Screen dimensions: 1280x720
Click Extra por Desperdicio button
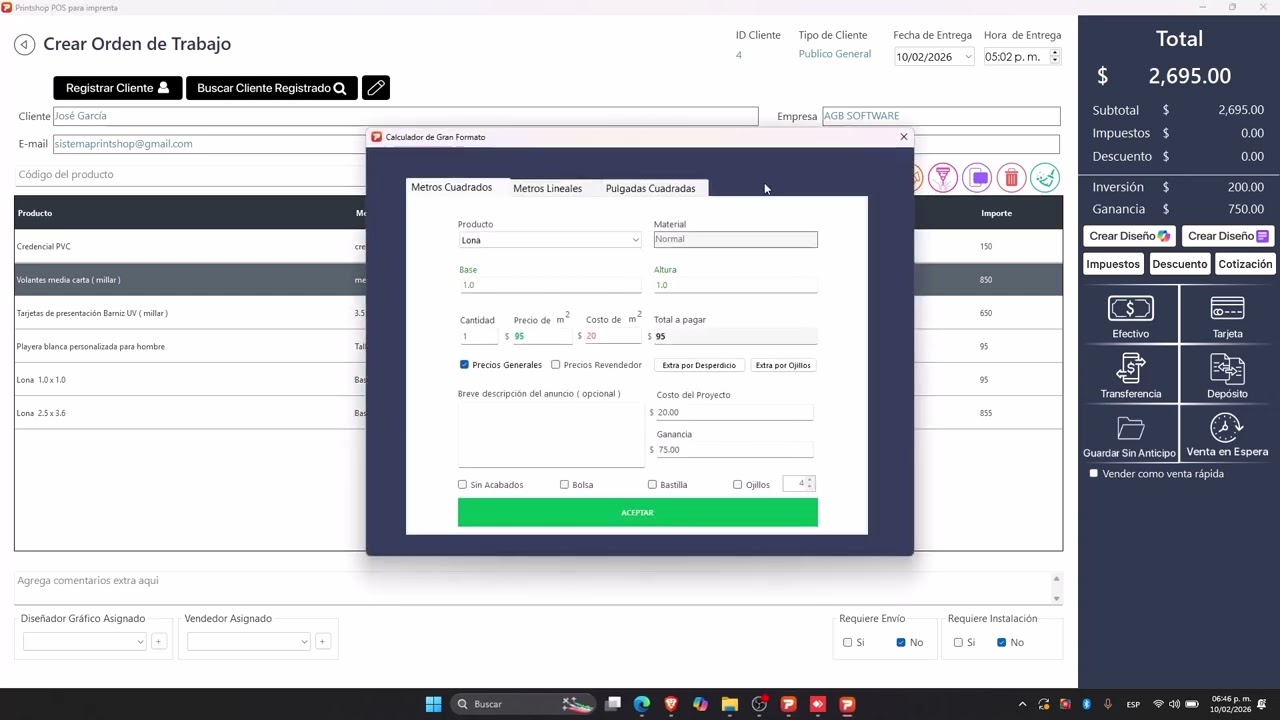click(699, 365)
